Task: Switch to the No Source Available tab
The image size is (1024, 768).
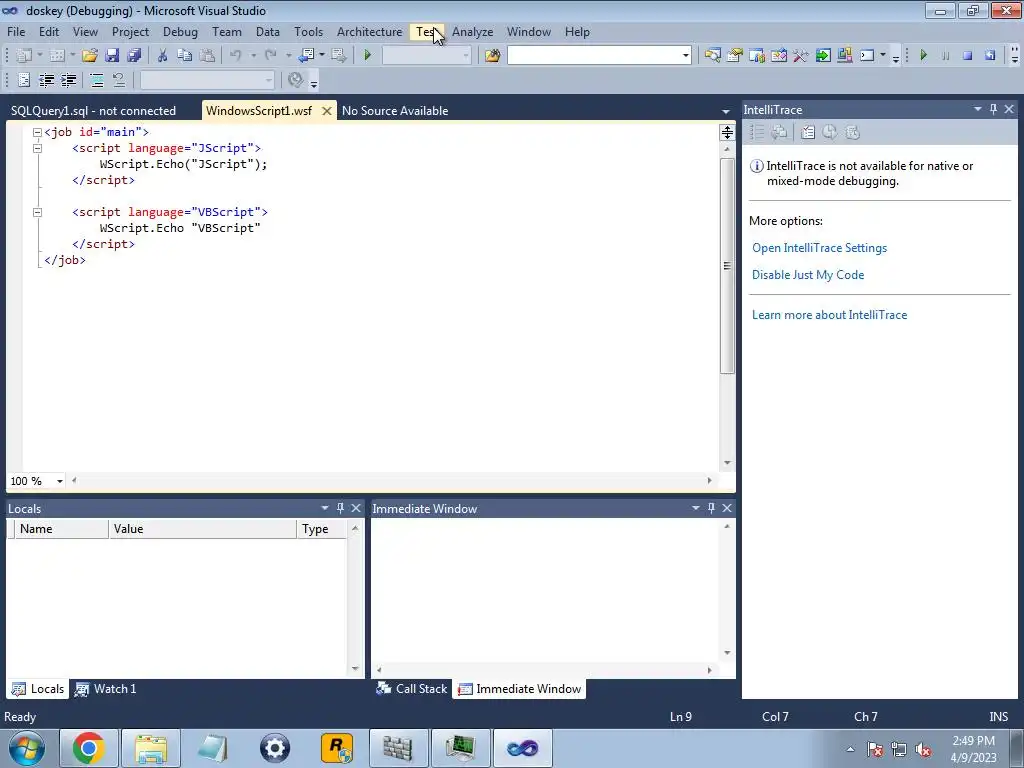Action: 395,110
